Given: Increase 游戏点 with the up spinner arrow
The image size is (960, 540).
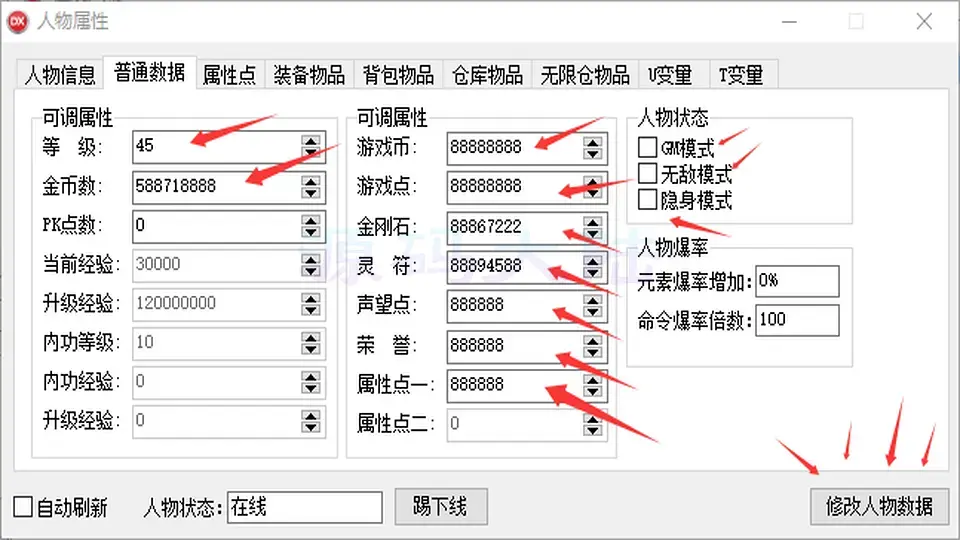Looking at the screenshot, I should [592, 181].
